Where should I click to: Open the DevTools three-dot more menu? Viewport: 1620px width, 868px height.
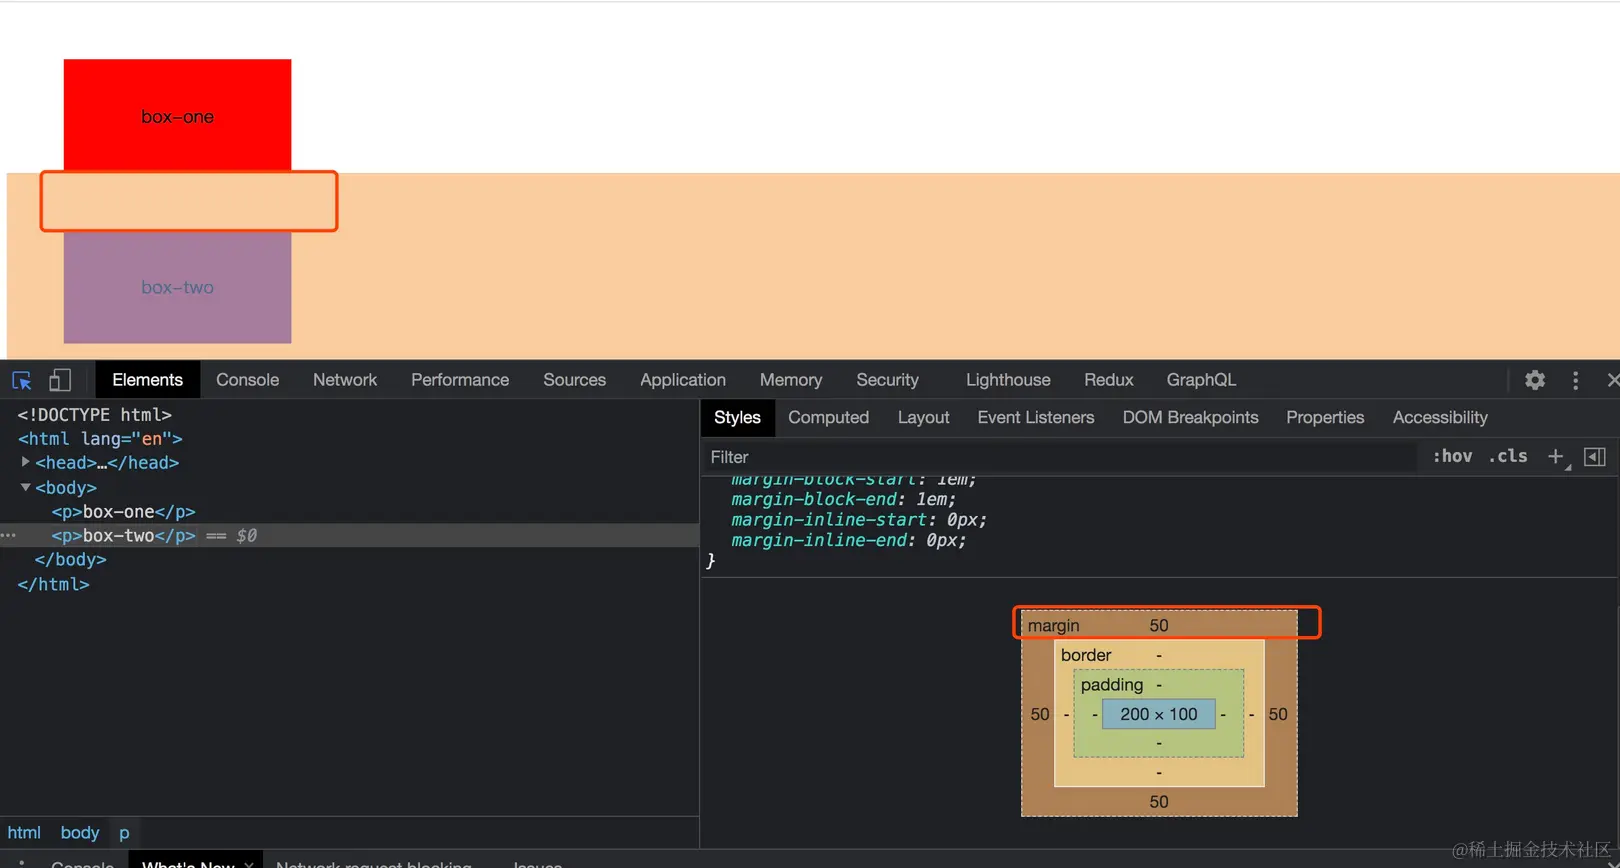pyautogui.click(x=1575, y=380)
